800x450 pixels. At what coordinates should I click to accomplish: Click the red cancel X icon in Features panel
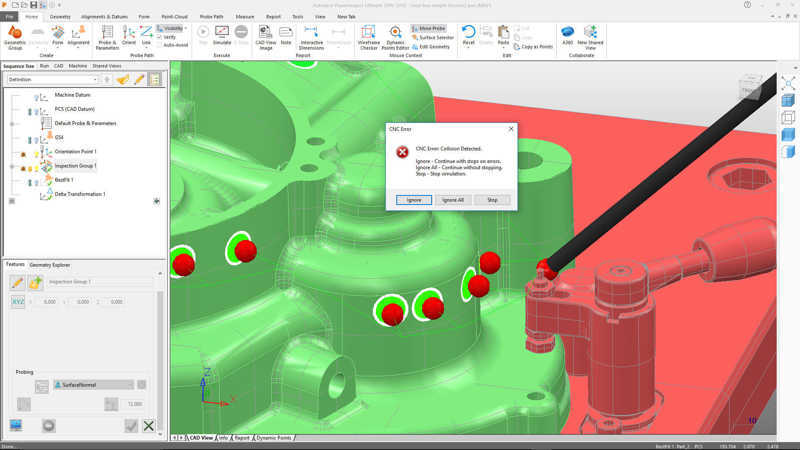149,426
